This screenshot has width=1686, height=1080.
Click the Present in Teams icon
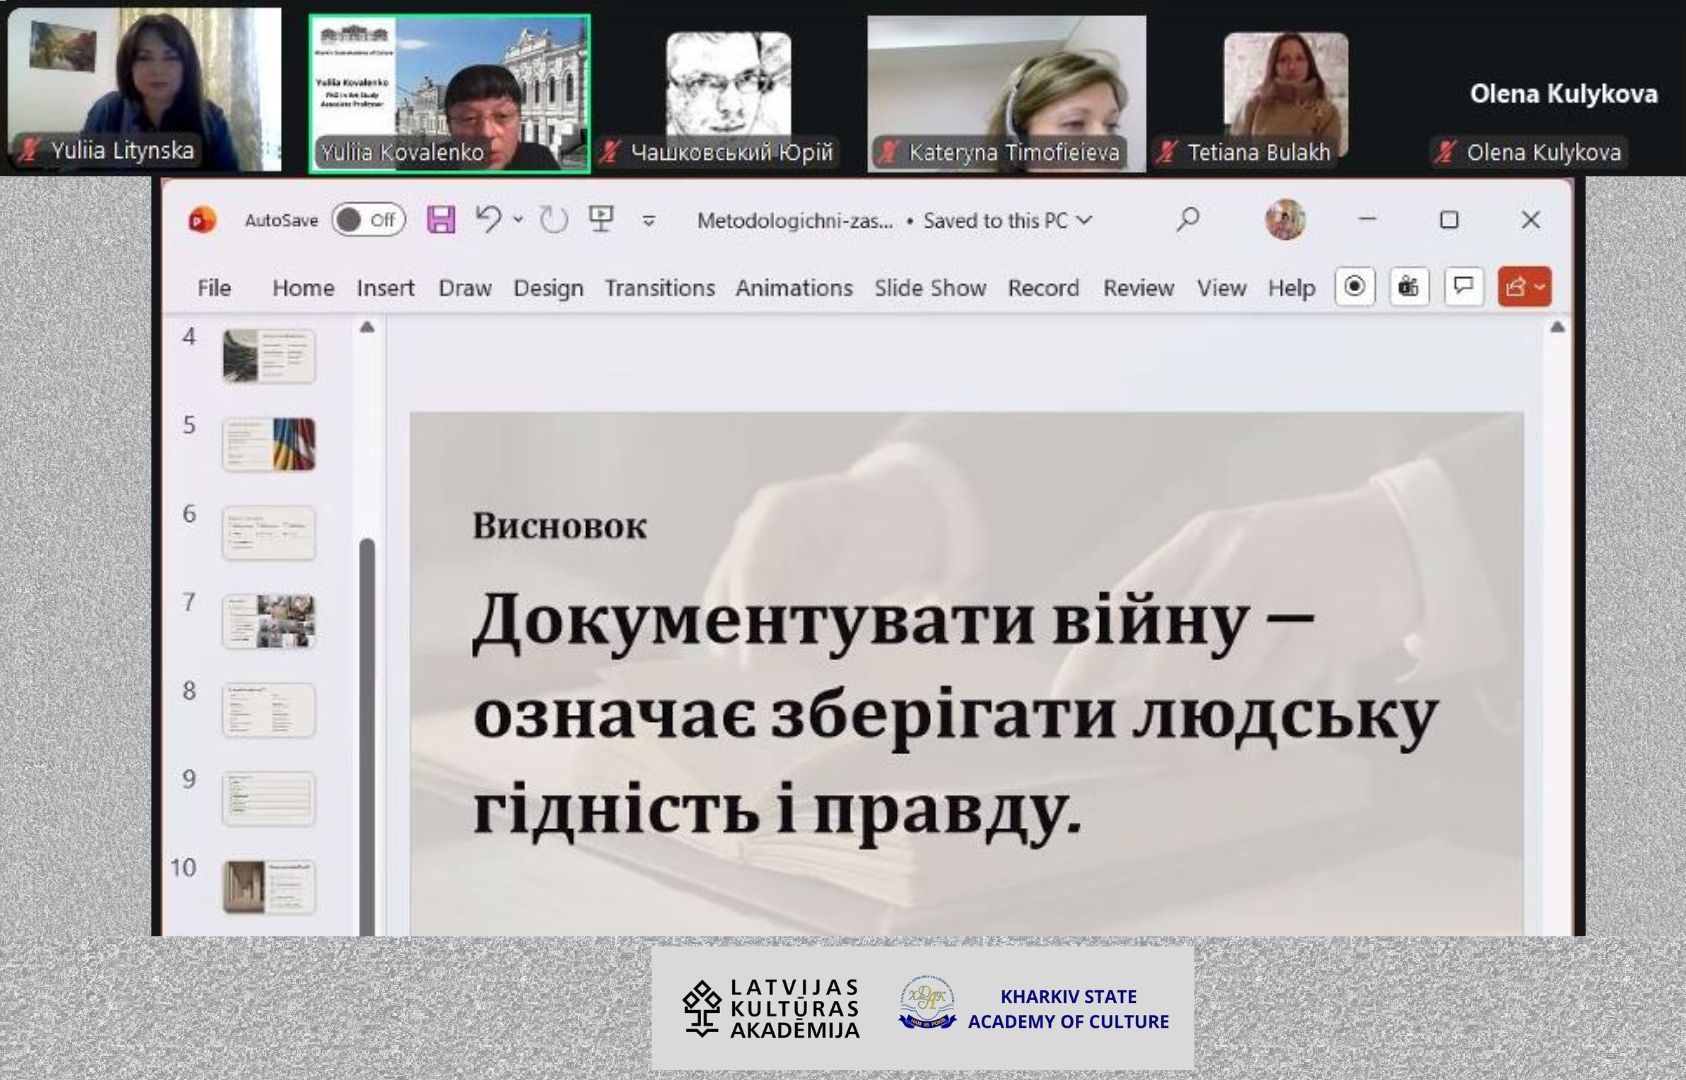click(x=1409, y=287)
